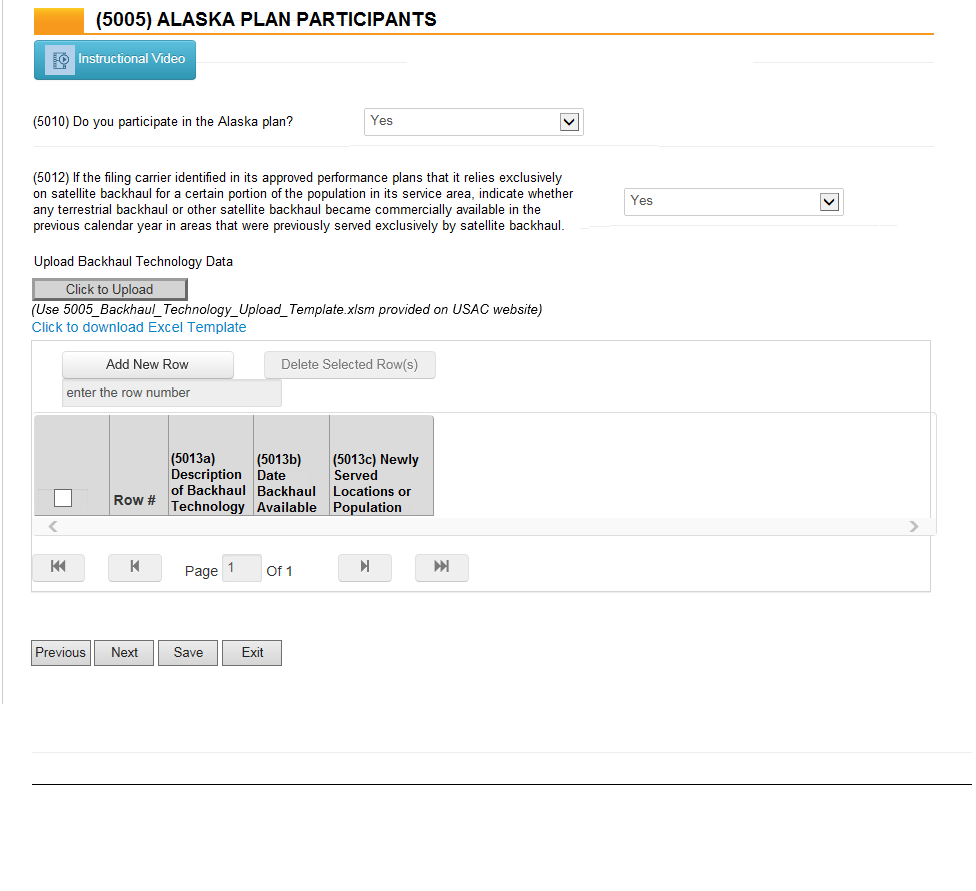The width and height of the screenshot is (976, 891).
Task: Check the select-all checkbox in table header
Action: (x=63, y=498)
